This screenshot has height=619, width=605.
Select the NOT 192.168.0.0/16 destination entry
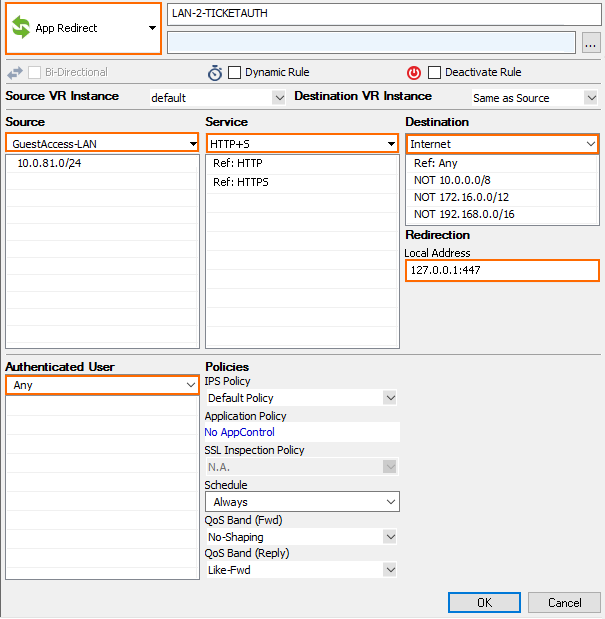pyautogui.click(x=502, y=214)
